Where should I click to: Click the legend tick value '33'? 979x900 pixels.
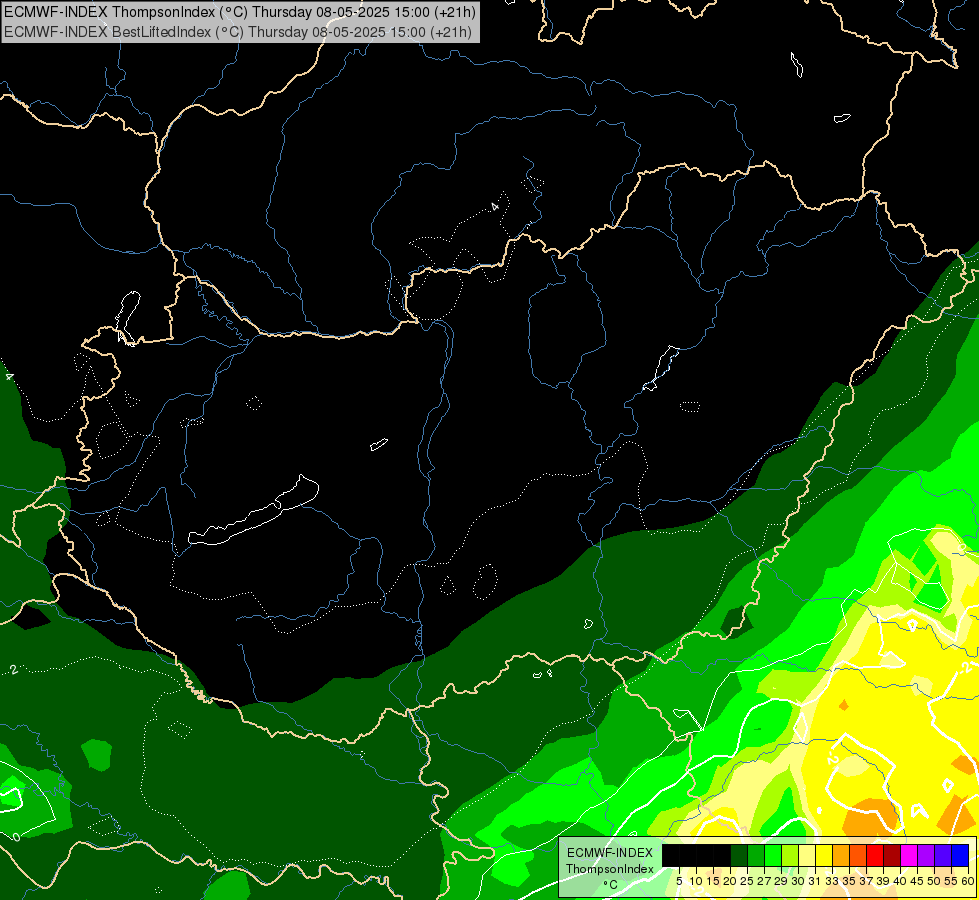tap(832, 881)
